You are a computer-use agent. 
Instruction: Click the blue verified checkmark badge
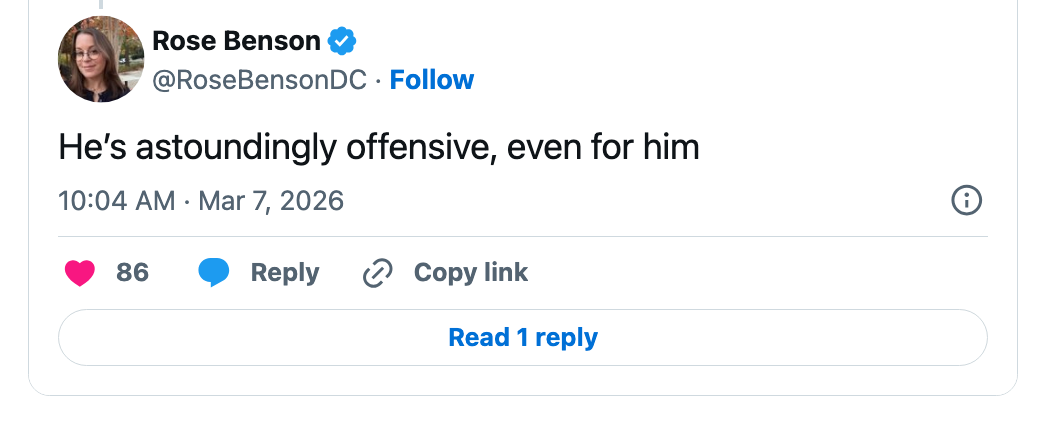click(343, 42)
